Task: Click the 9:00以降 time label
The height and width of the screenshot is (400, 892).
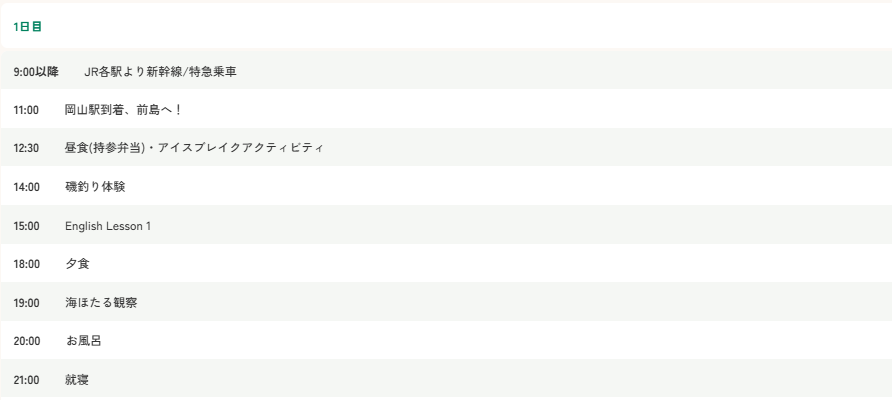Action: [36, 72]
